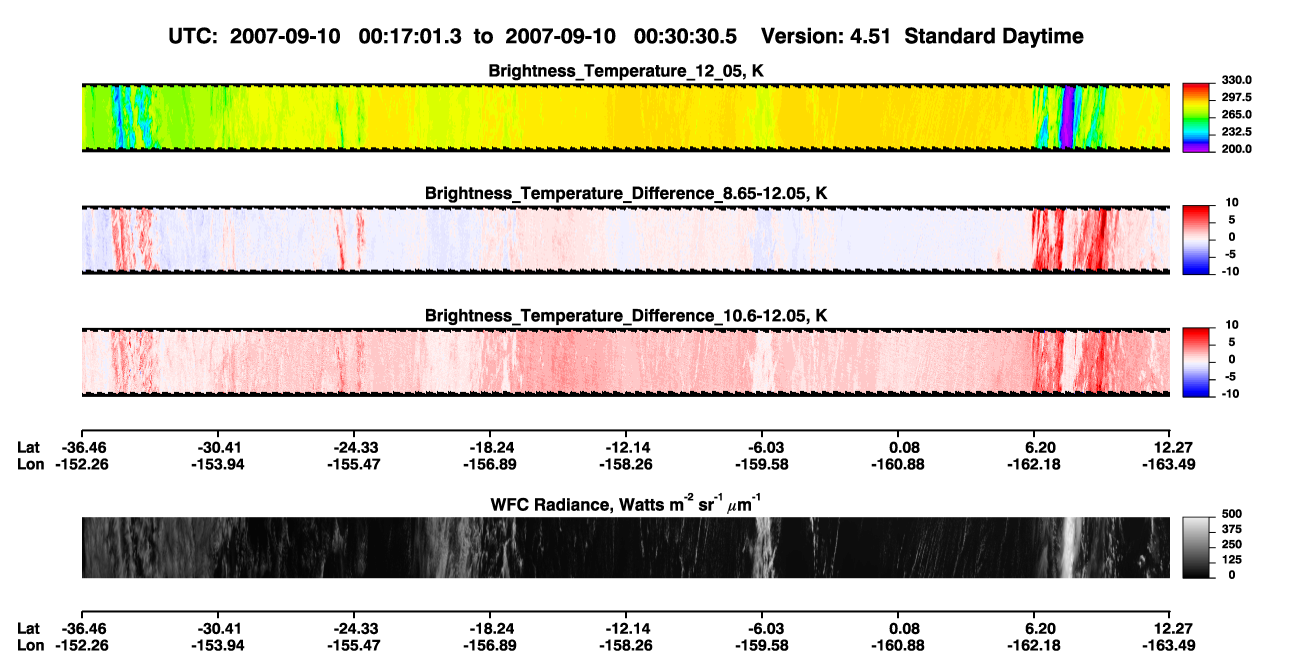
Task: Click "-36.46" latitude on the upper axis
Action: click(82, 448)
